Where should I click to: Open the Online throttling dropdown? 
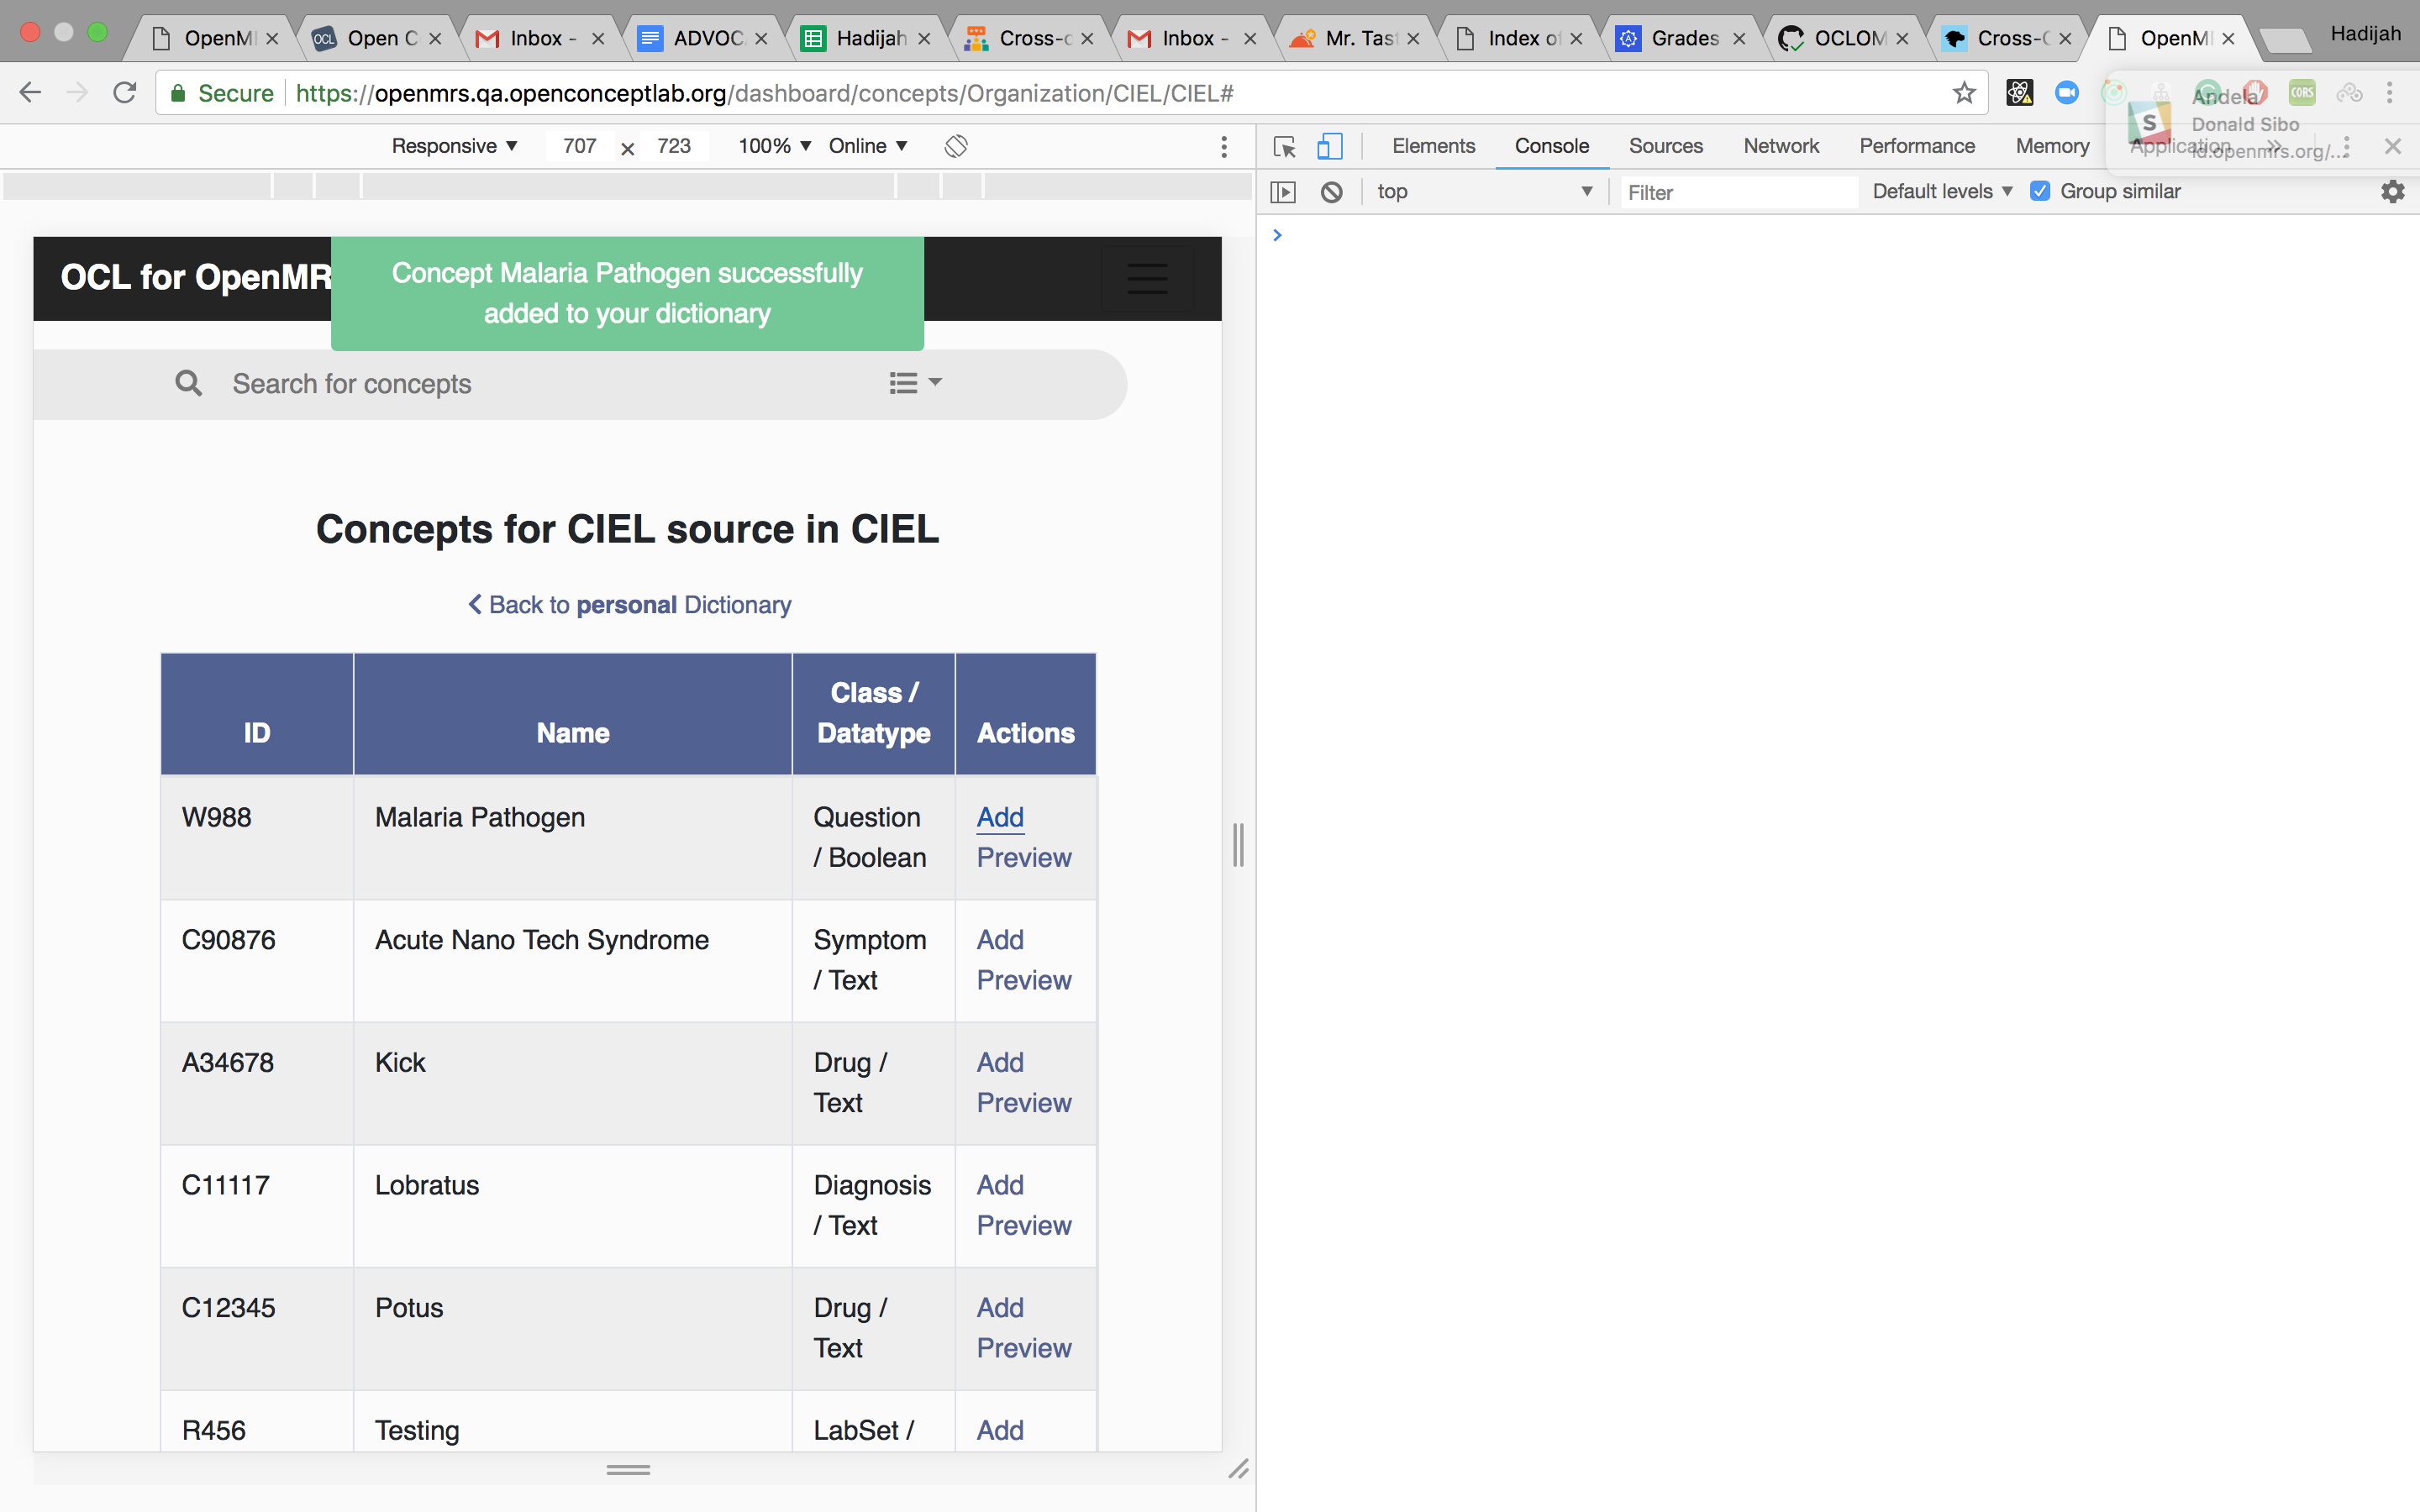867,146
